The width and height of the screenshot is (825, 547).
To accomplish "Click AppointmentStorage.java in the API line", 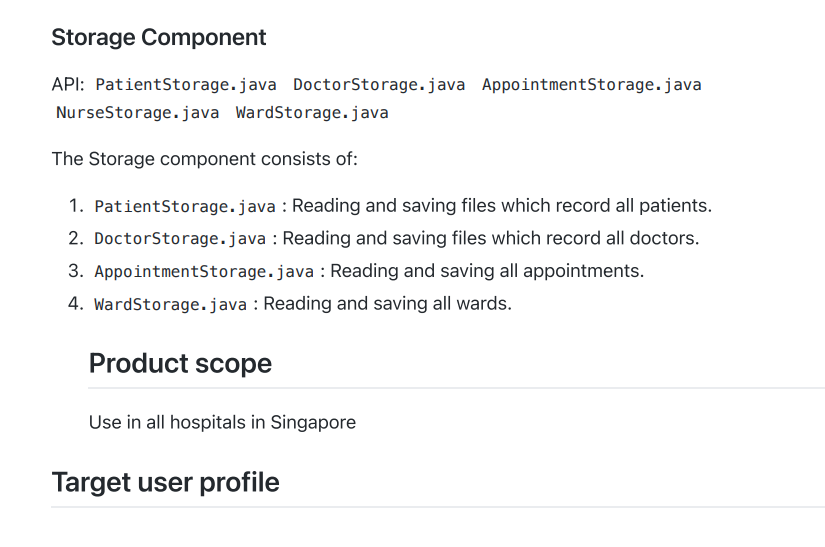I will 591,85.
